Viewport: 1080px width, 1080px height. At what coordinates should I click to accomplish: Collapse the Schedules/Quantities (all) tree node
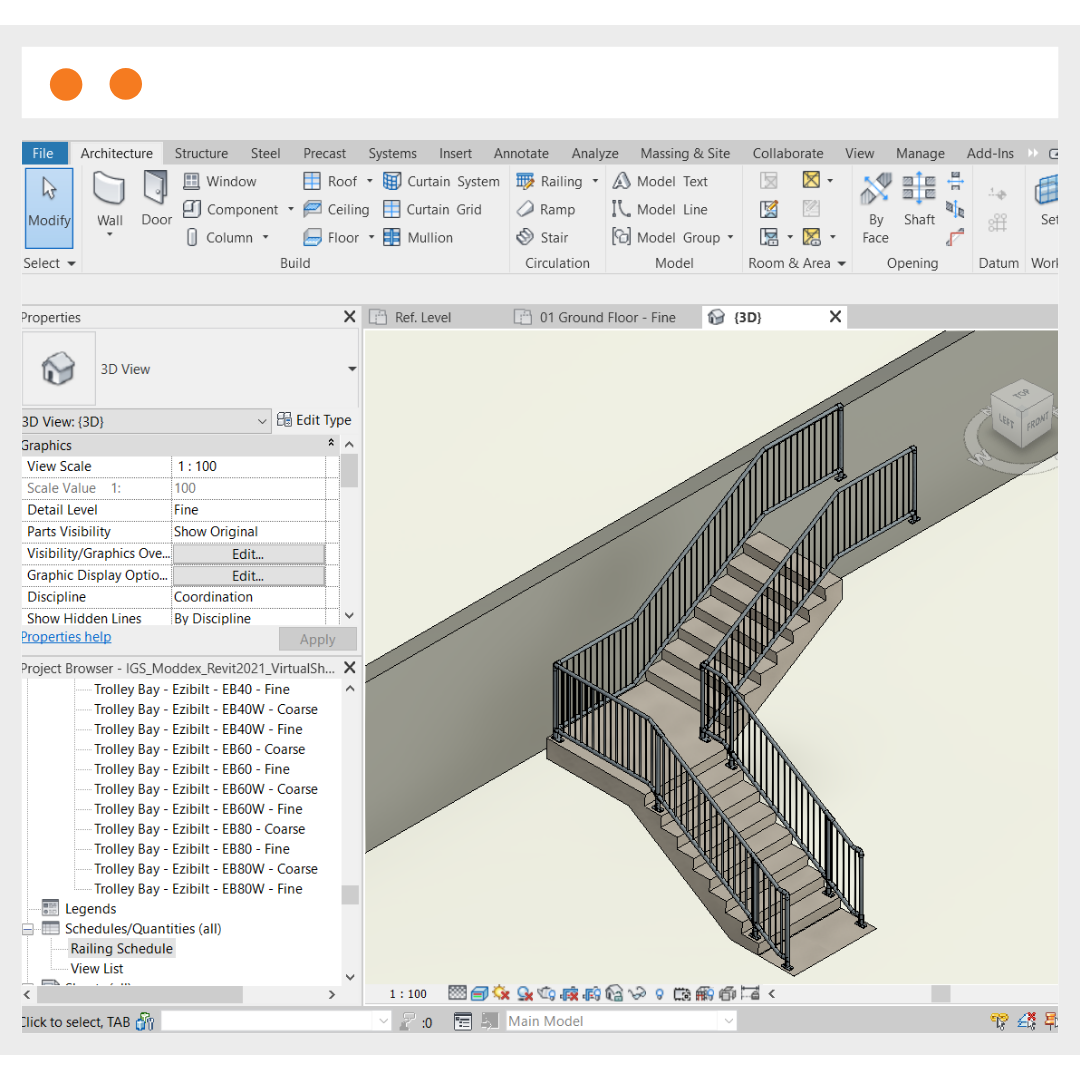click(x=28, y=929)
